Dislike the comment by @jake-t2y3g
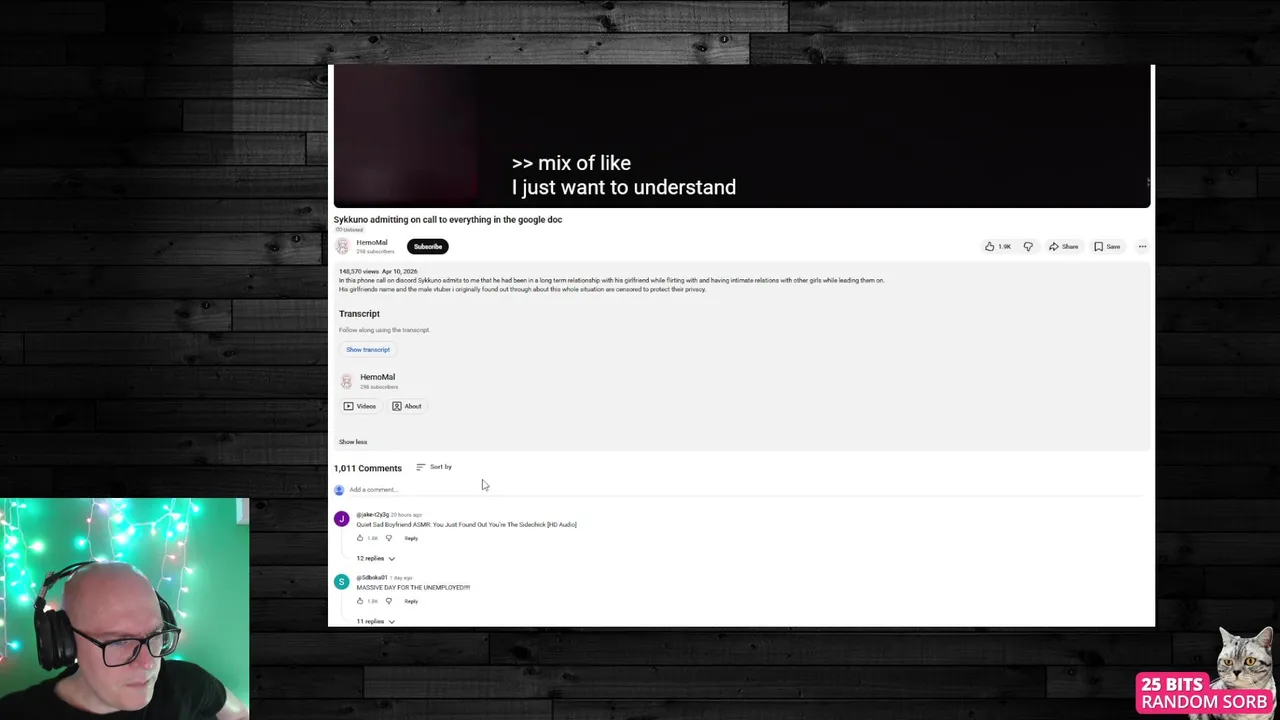Screen dimensions: 1280x720 coord(389,538)
